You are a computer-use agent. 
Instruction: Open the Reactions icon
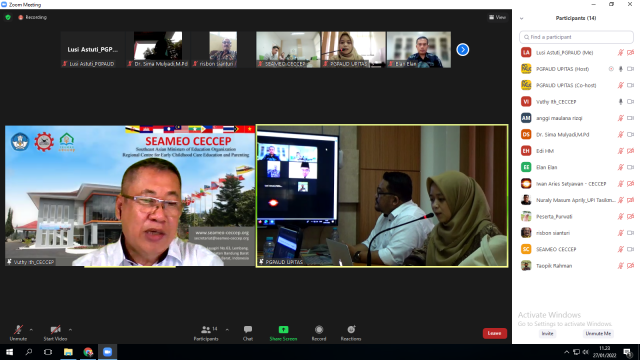(x=351, y=329)
